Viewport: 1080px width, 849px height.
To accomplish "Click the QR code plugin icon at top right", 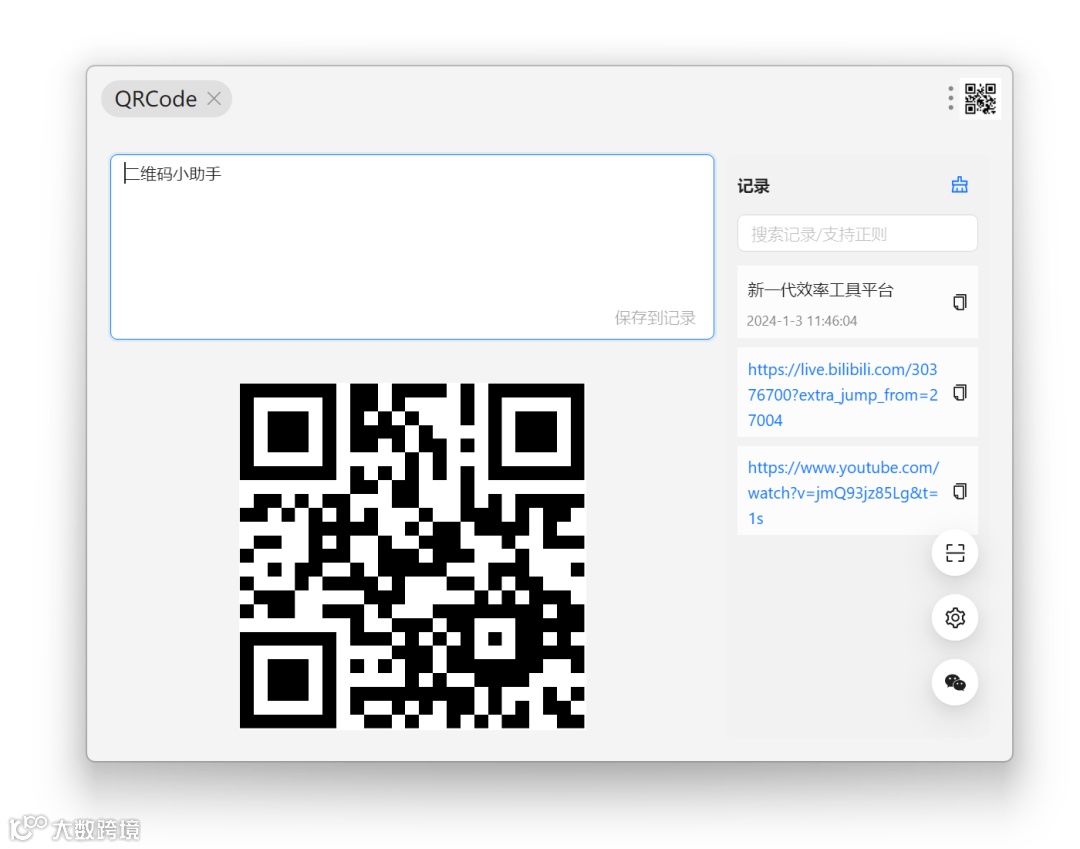I will pos(980,99).
